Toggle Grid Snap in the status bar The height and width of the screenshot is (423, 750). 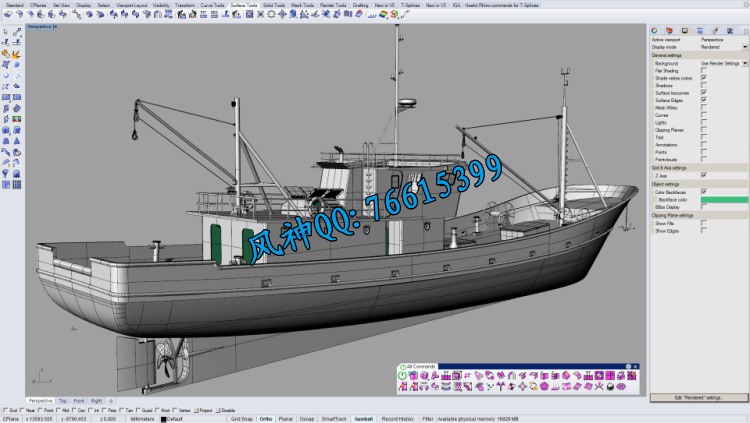[242, 419]
